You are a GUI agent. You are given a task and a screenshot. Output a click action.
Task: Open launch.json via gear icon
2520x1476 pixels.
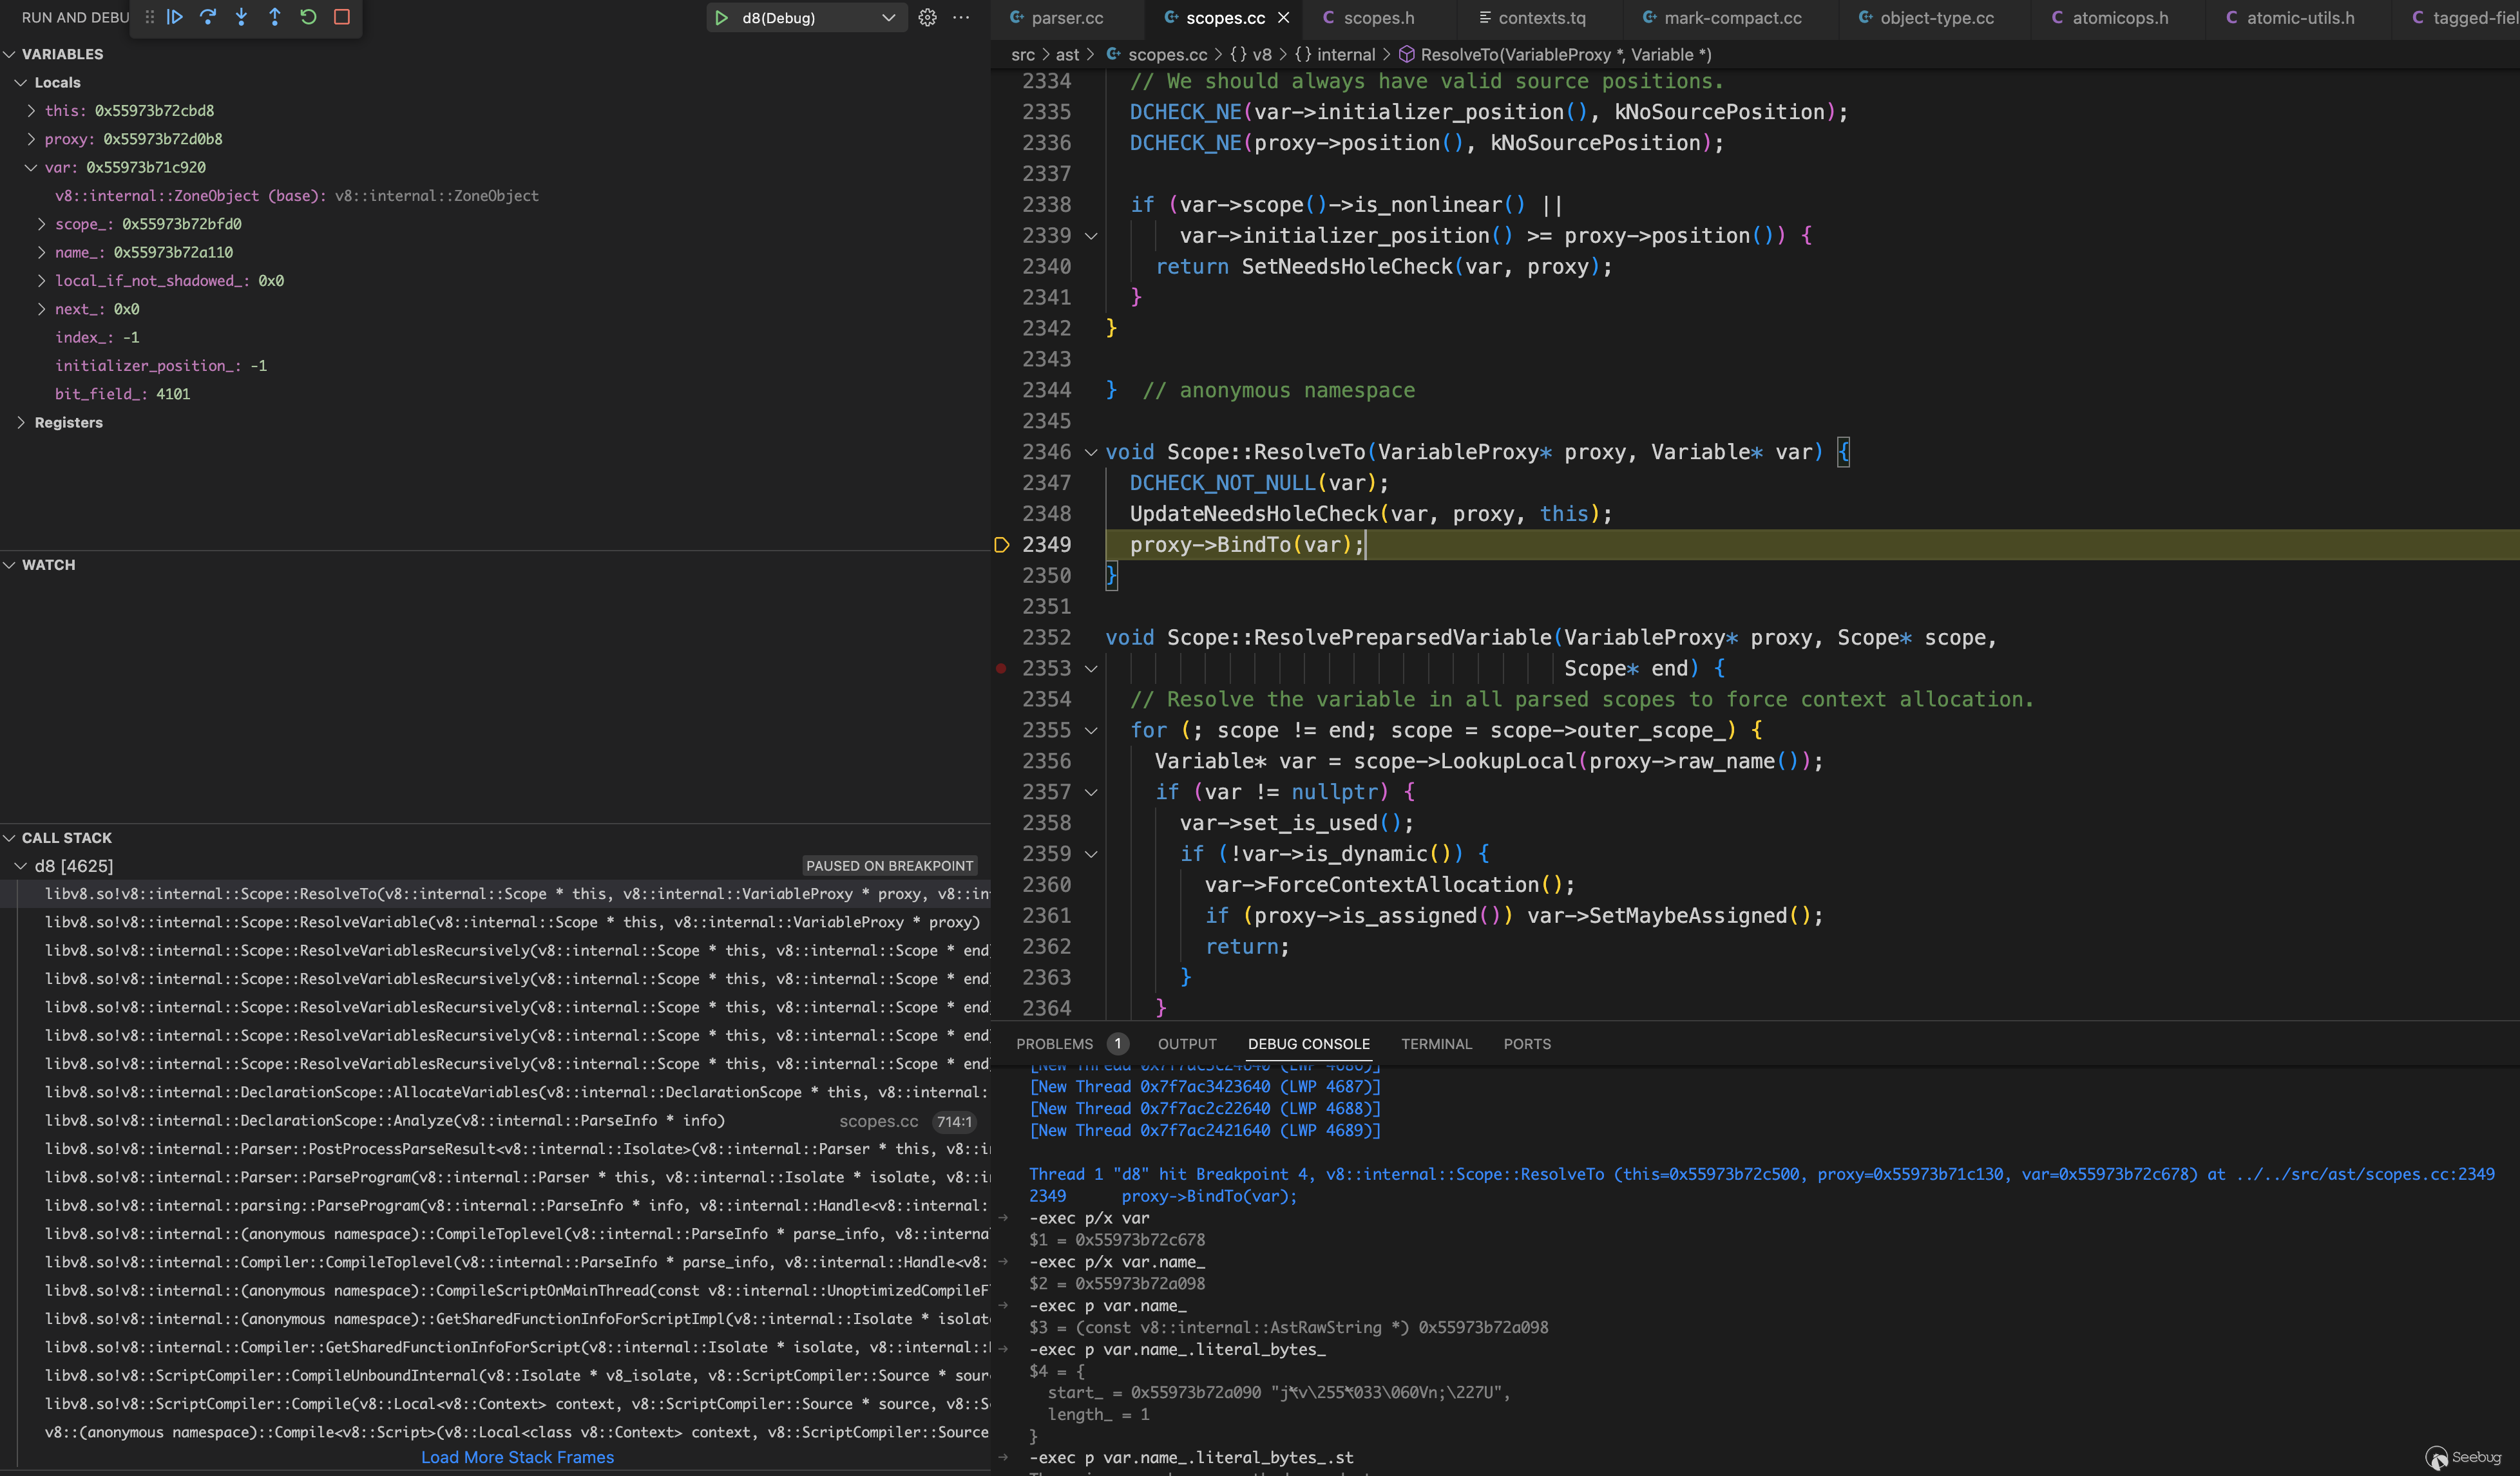coord(927,18)
